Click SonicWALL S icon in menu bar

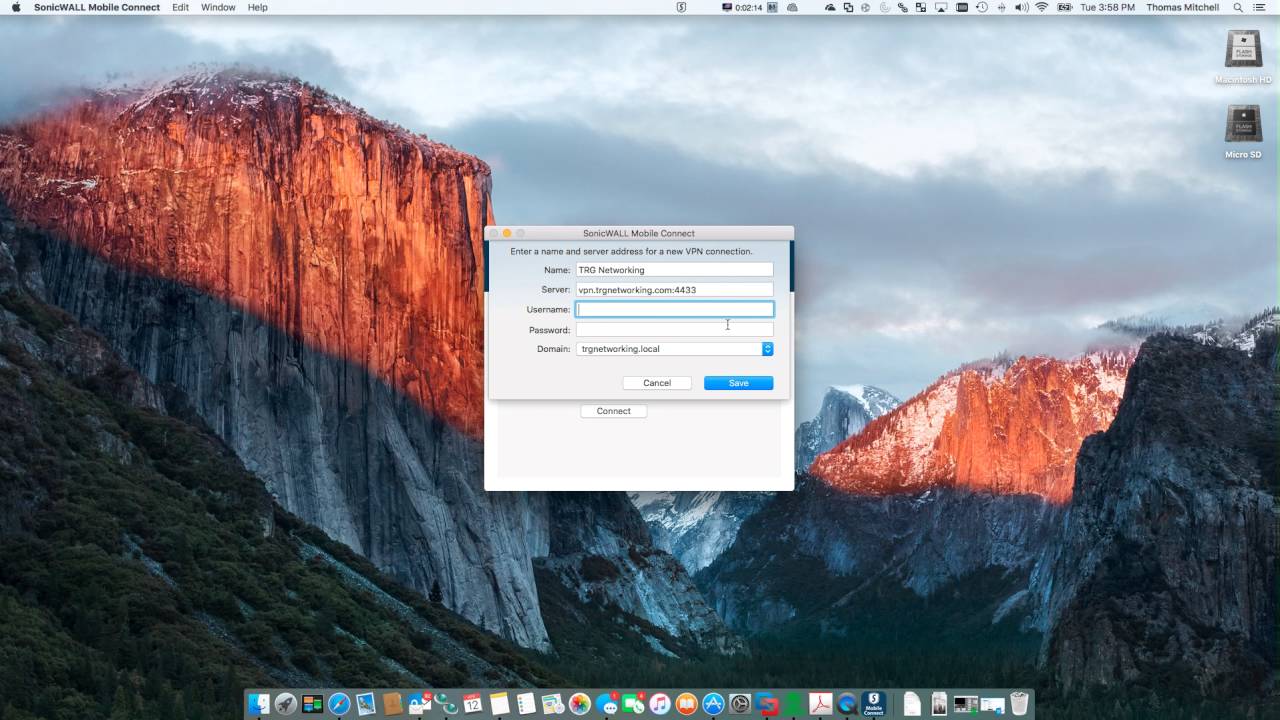pos(681,7)
